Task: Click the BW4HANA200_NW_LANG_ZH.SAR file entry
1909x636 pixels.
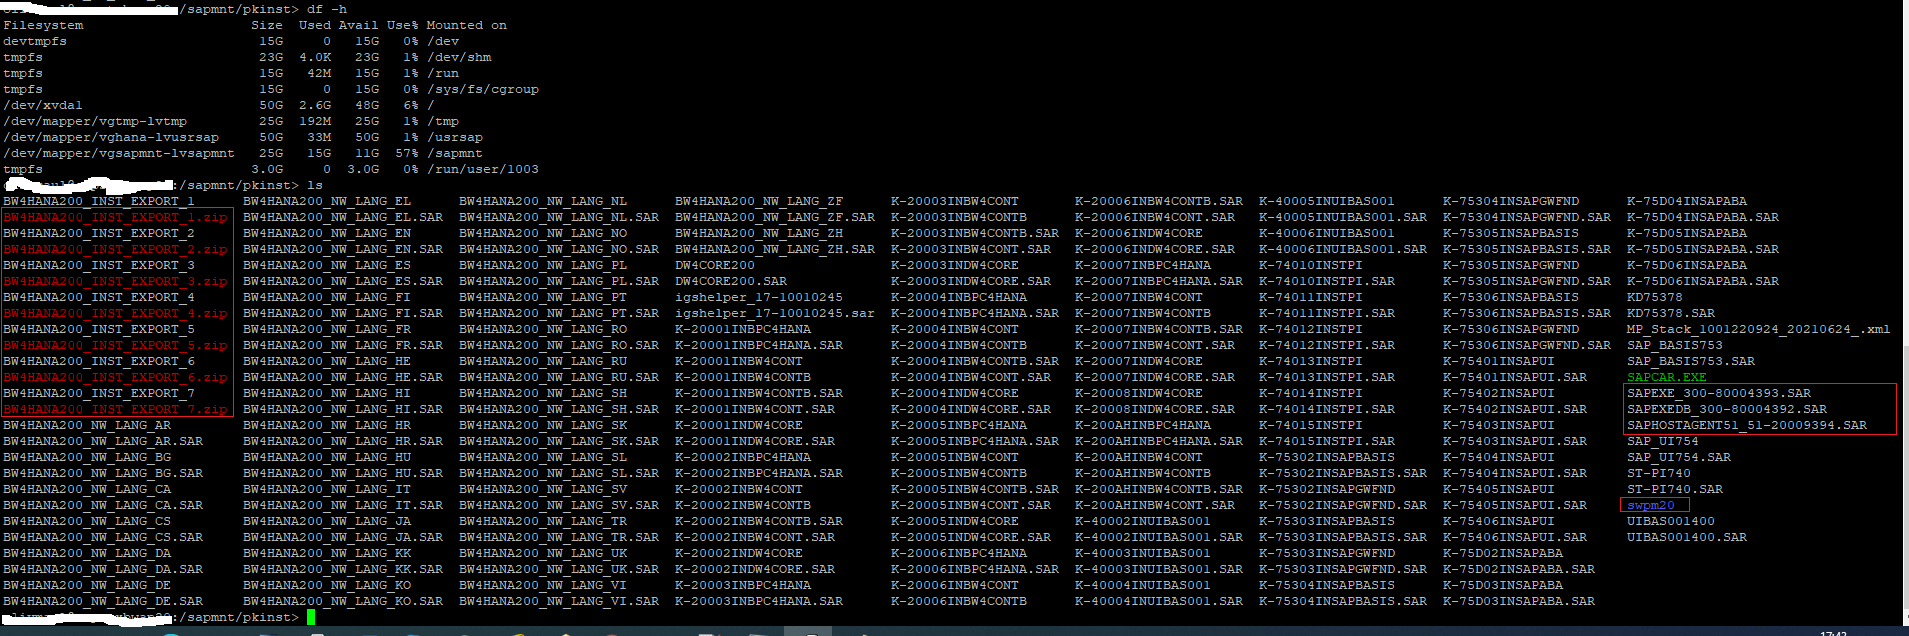Action: [774, 249]
